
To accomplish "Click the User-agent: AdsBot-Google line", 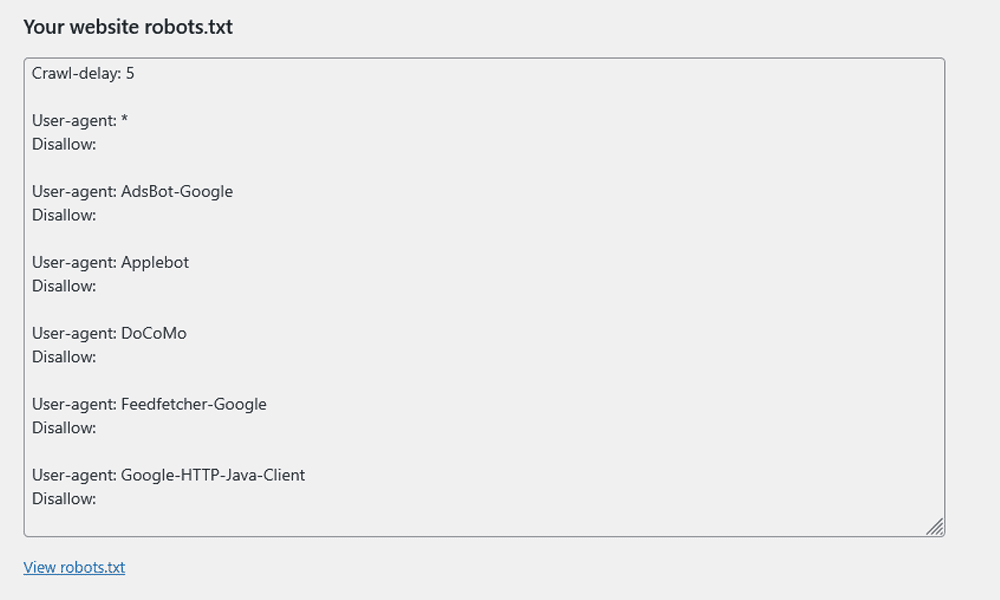I will coord(132,192).
